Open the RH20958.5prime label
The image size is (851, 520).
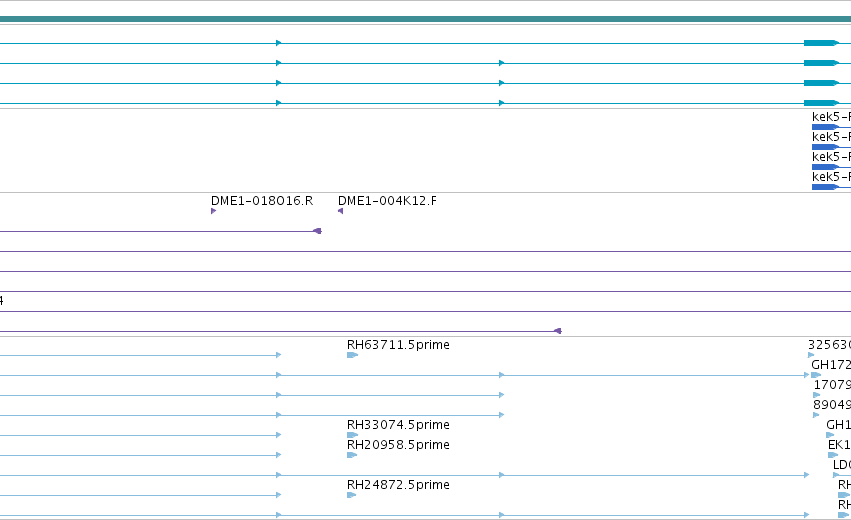[x=398, y=445]
